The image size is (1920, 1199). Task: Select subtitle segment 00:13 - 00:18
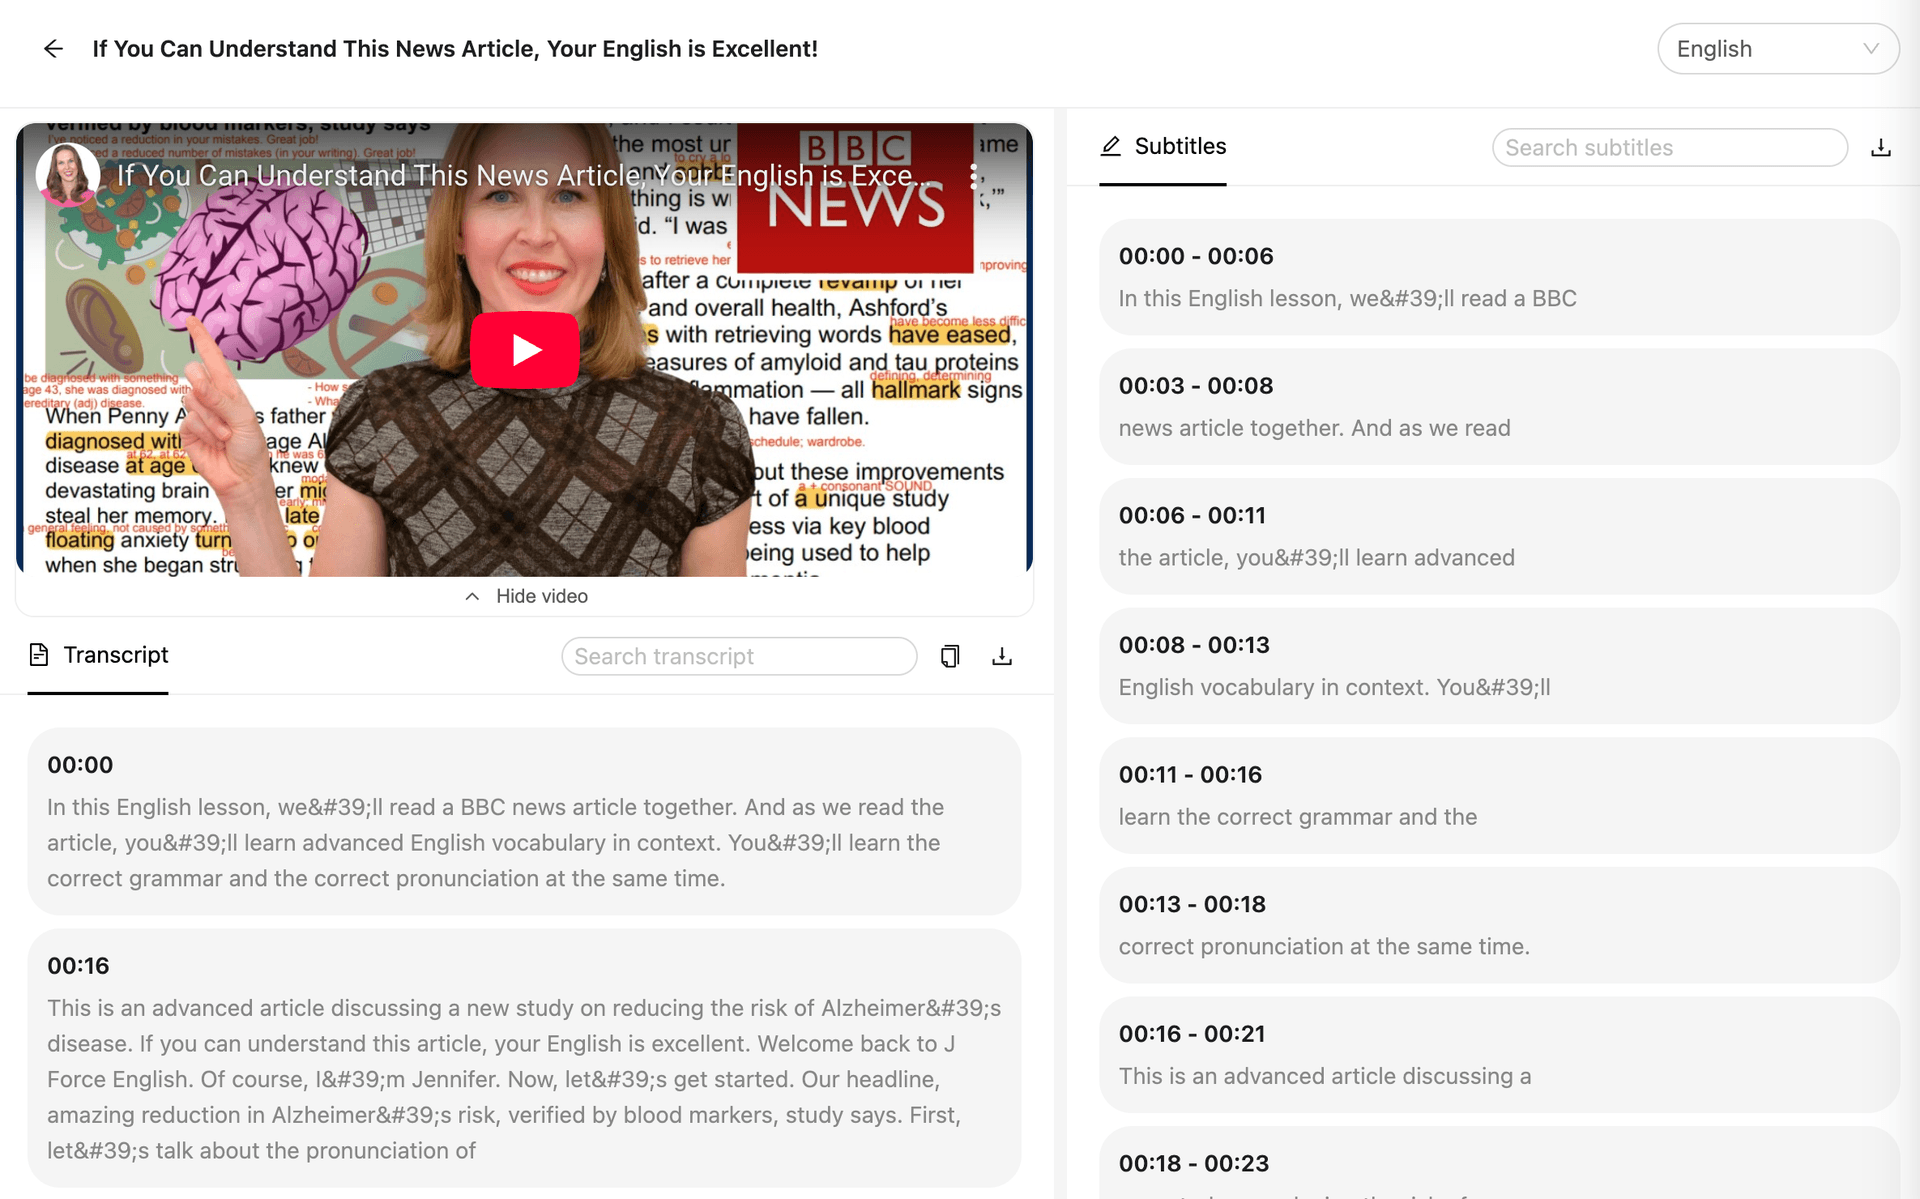[x=1499, y=925]
